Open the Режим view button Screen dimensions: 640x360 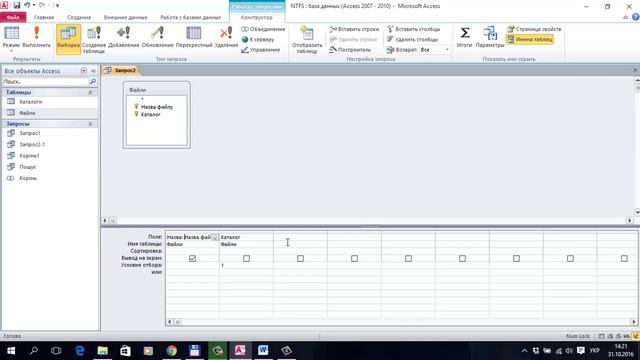point(11,38)
